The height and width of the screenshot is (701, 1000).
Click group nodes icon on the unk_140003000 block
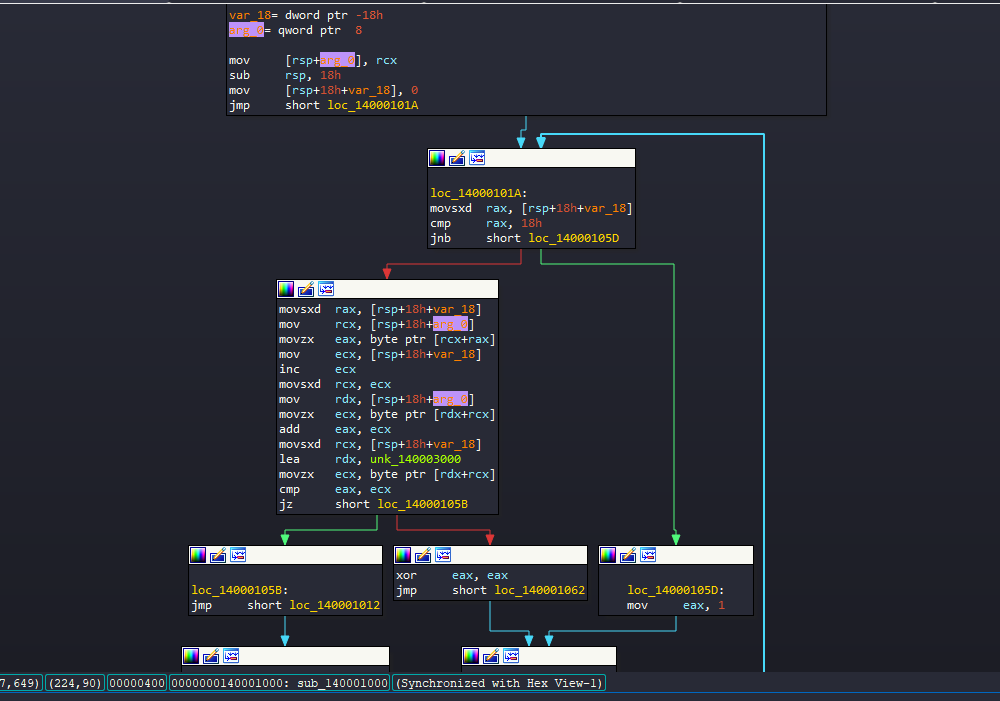pos(326,289)
